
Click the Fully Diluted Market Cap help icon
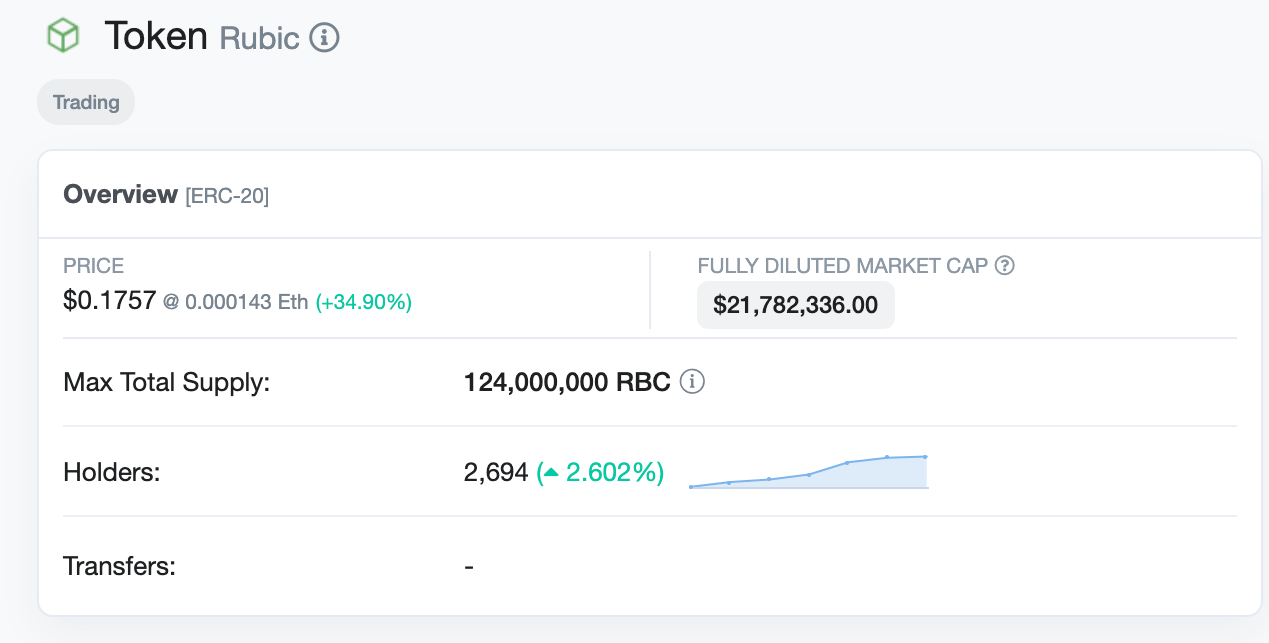coord(1006,266)
